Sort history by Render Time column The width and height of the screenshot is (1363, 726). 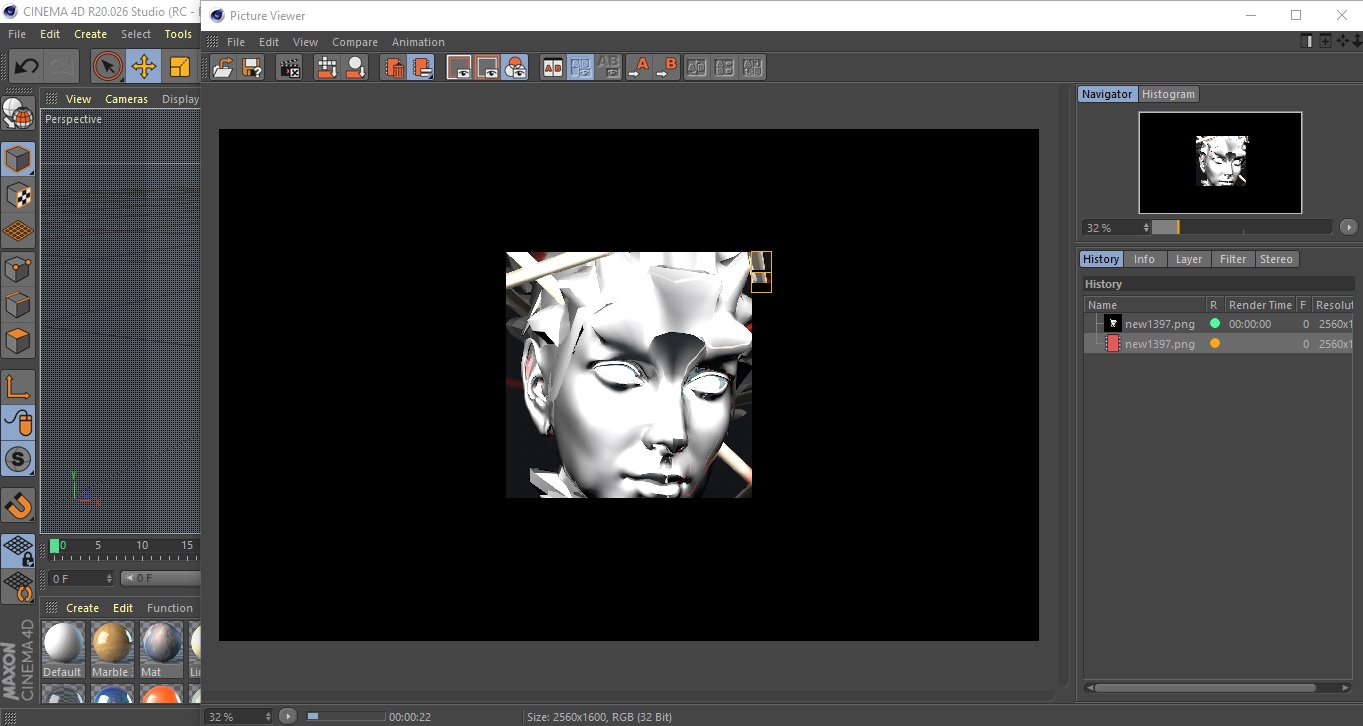(1260, 305)
